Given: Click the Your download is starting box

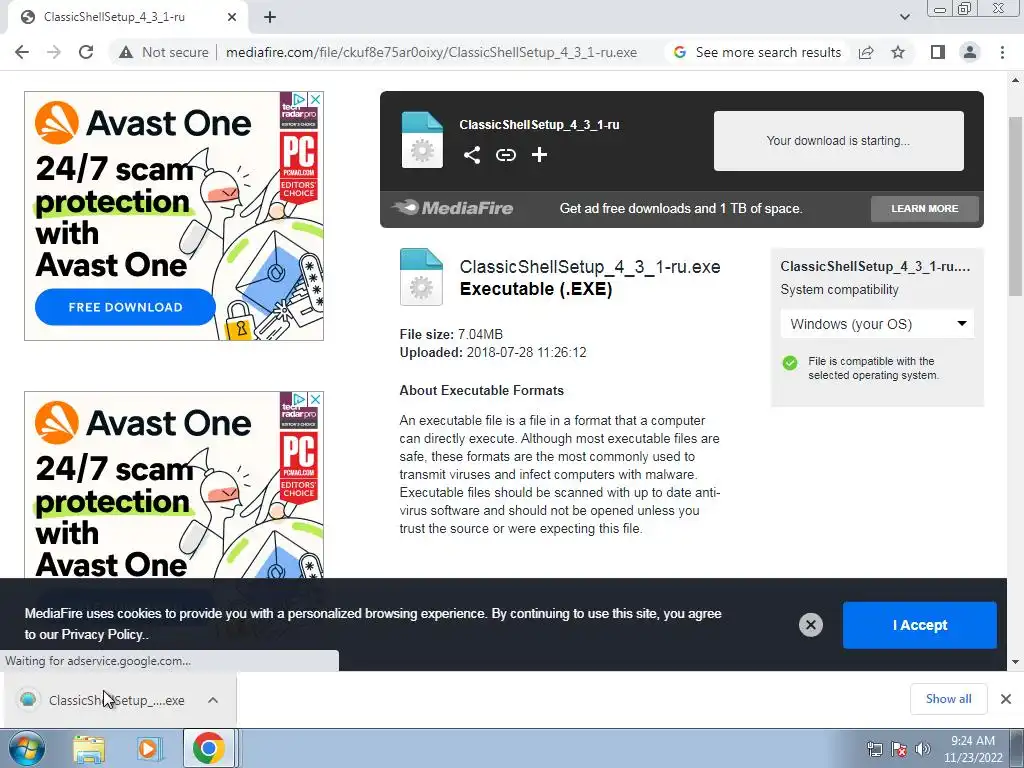Looking at the screenshot, I should point(839,141).
